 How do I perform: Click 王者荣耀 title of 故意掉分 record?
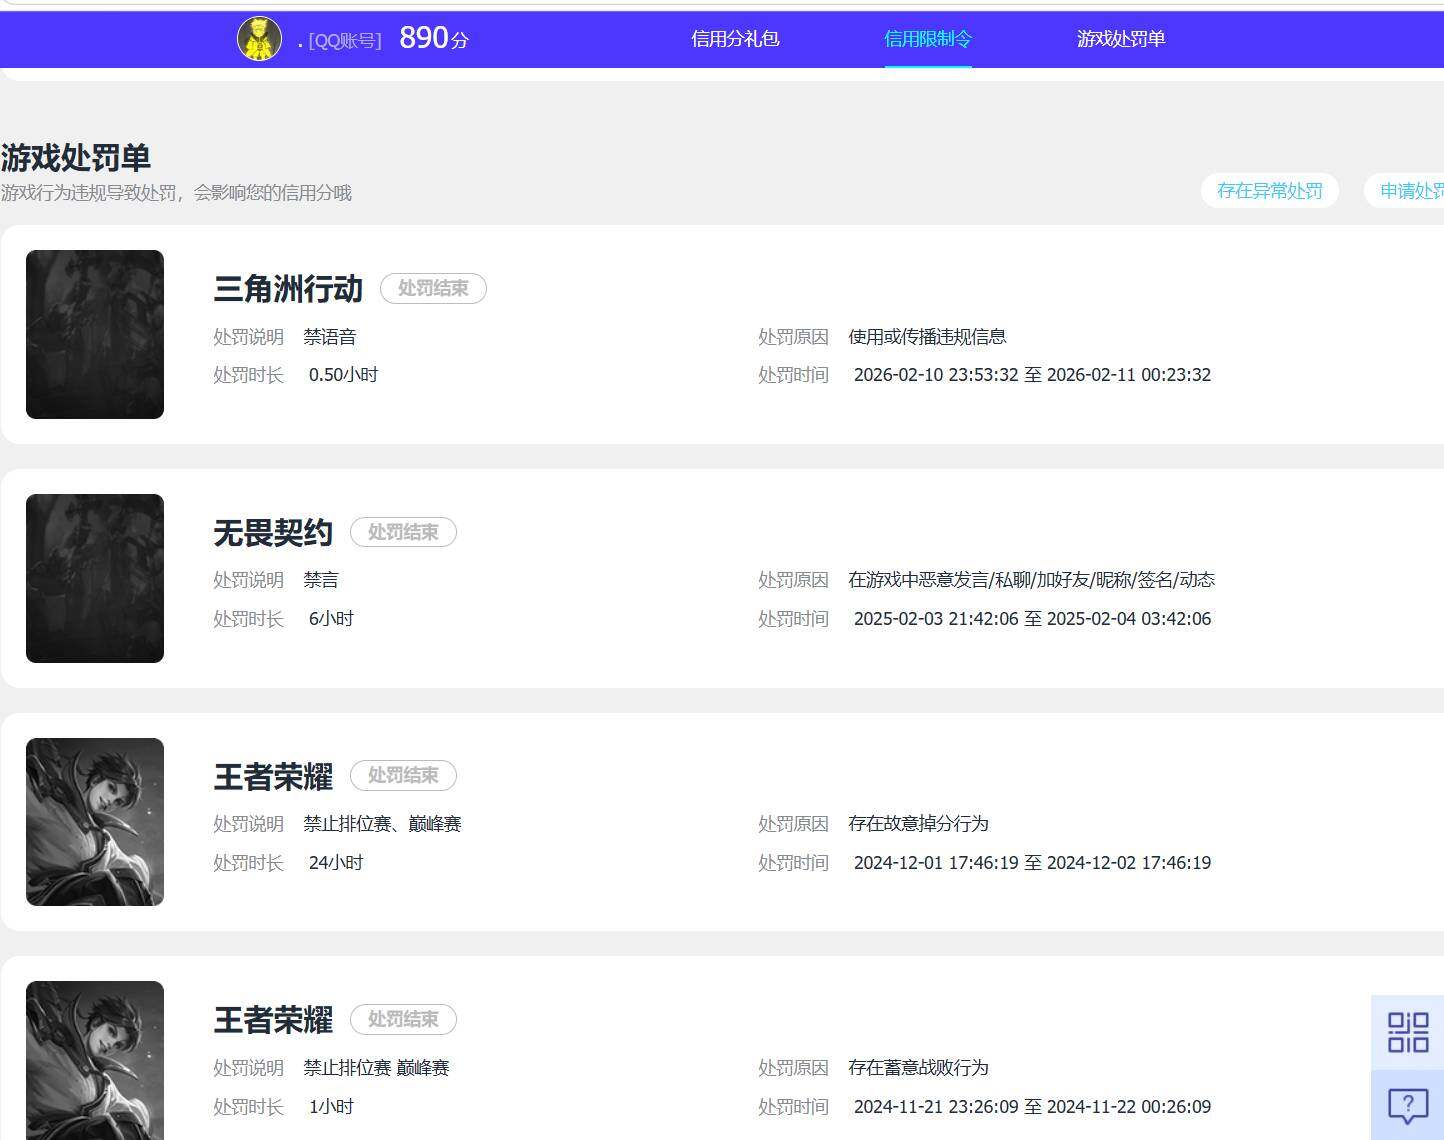(x=273, y=776)
